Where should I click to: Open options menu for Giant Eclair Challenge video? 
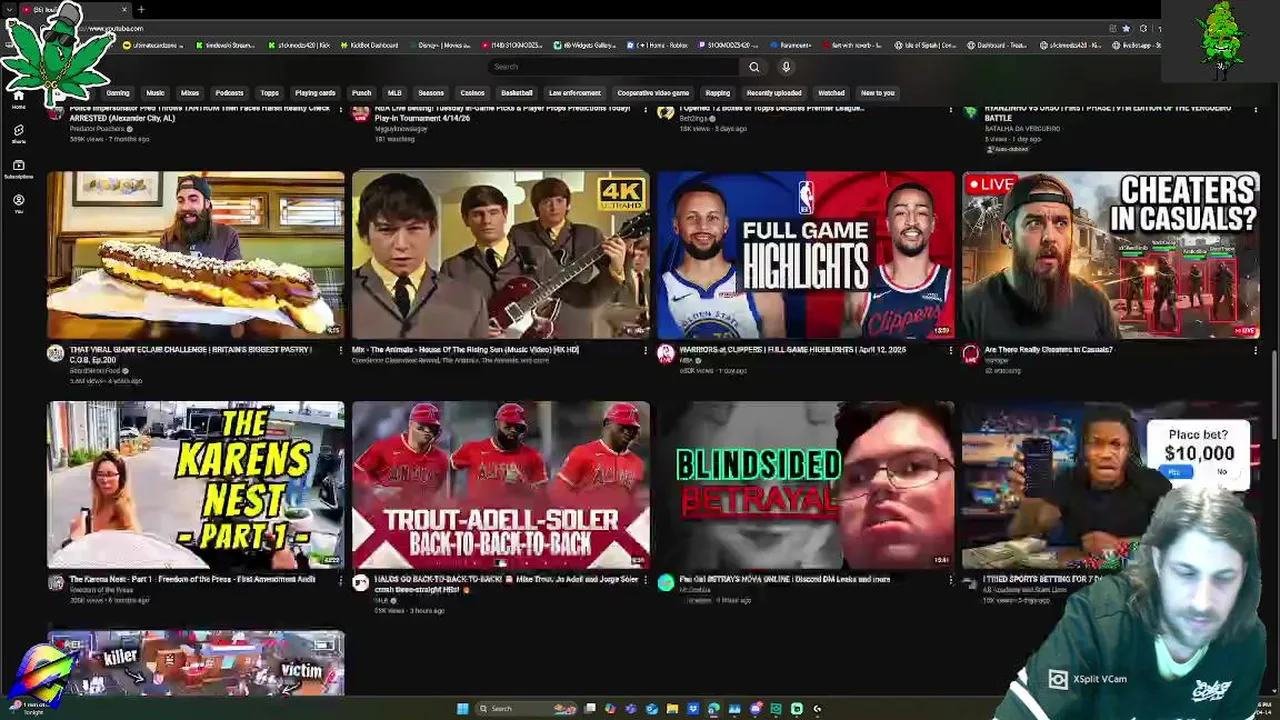(x=340, y=350)
